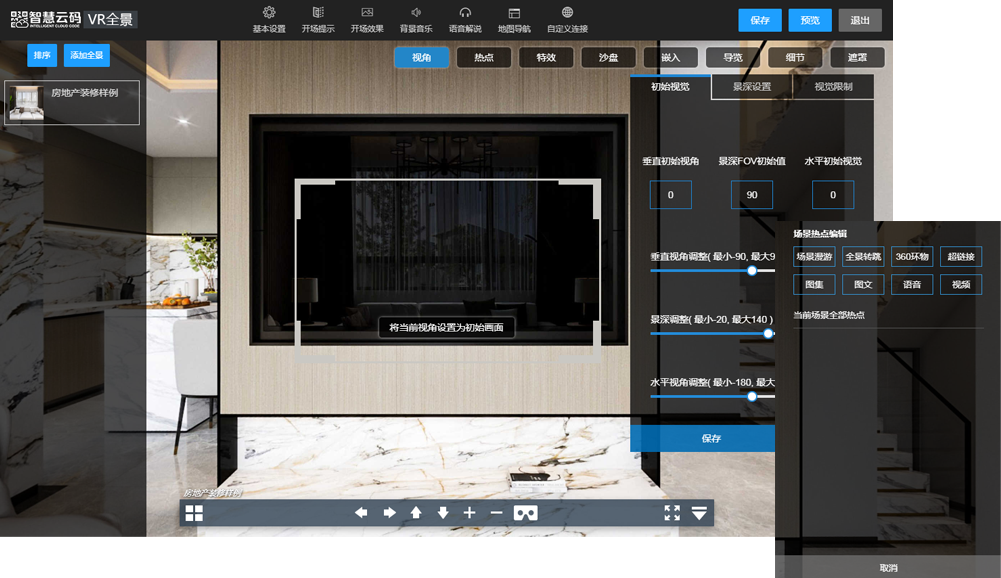Select 房地产装修样例 scene thumbnail

(72, 103)
